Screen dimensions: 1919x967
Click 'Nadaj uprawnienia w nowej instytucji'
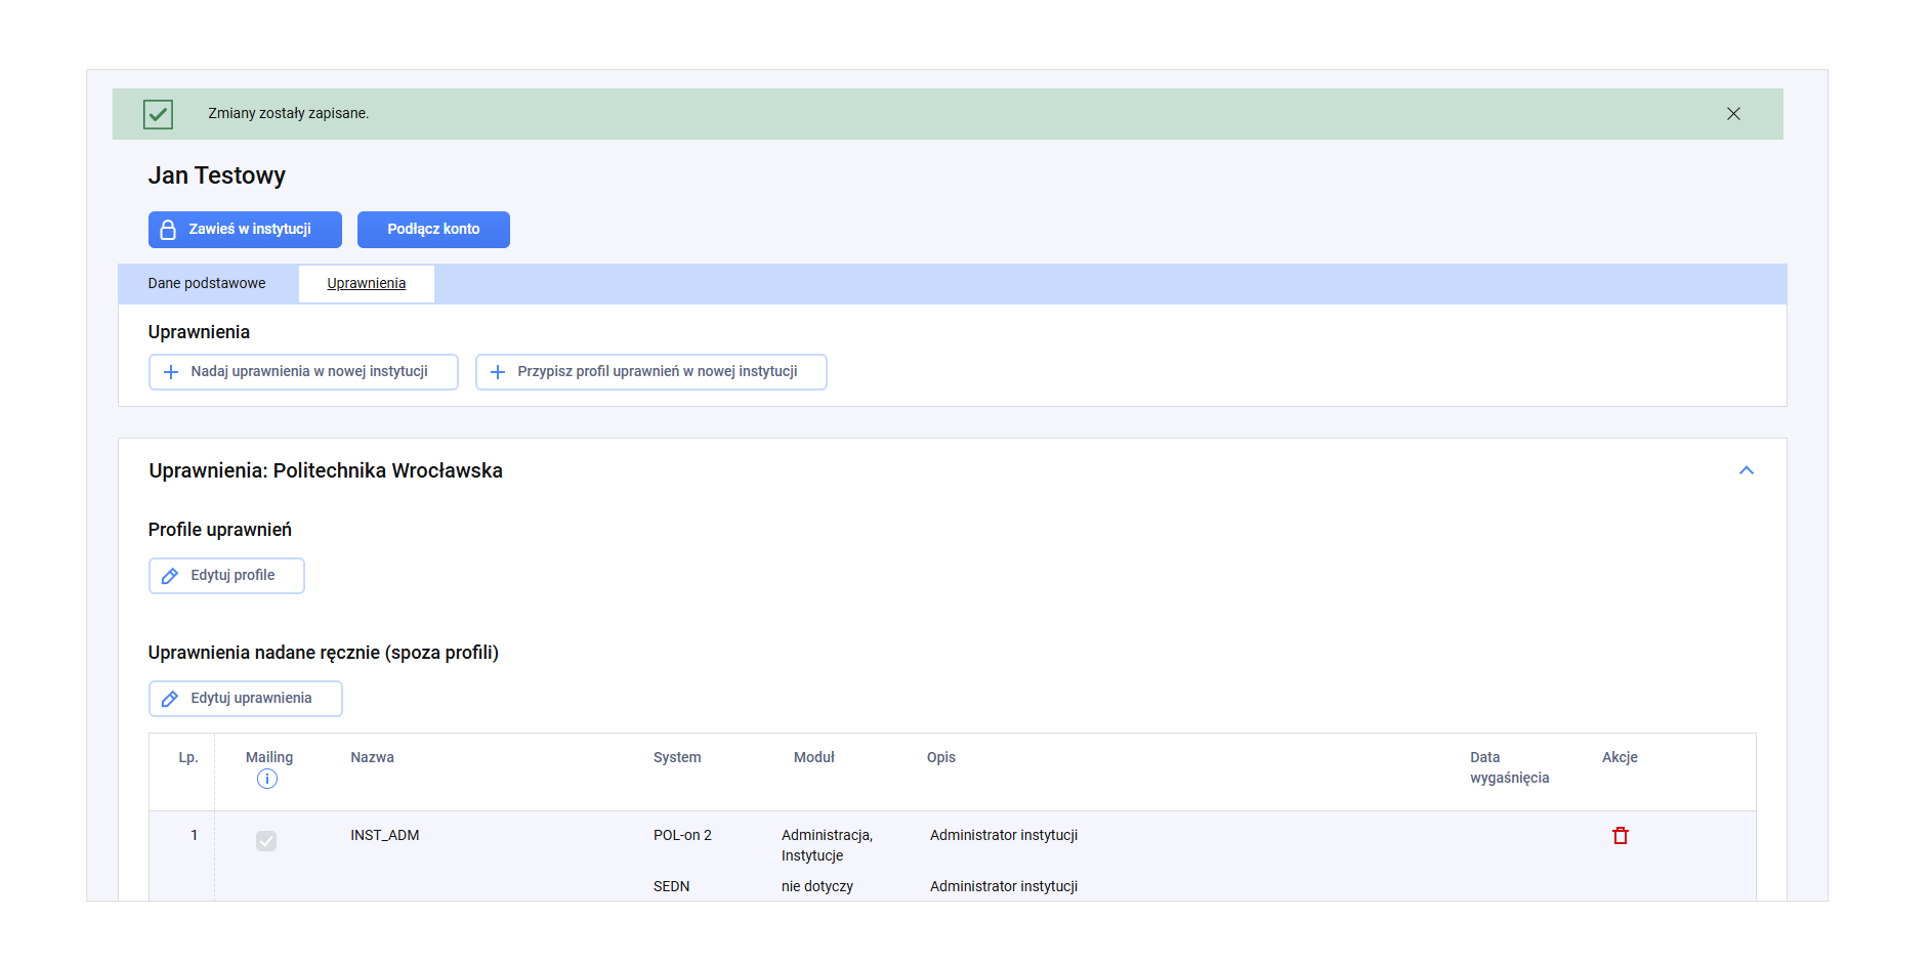tap(303, 372)
